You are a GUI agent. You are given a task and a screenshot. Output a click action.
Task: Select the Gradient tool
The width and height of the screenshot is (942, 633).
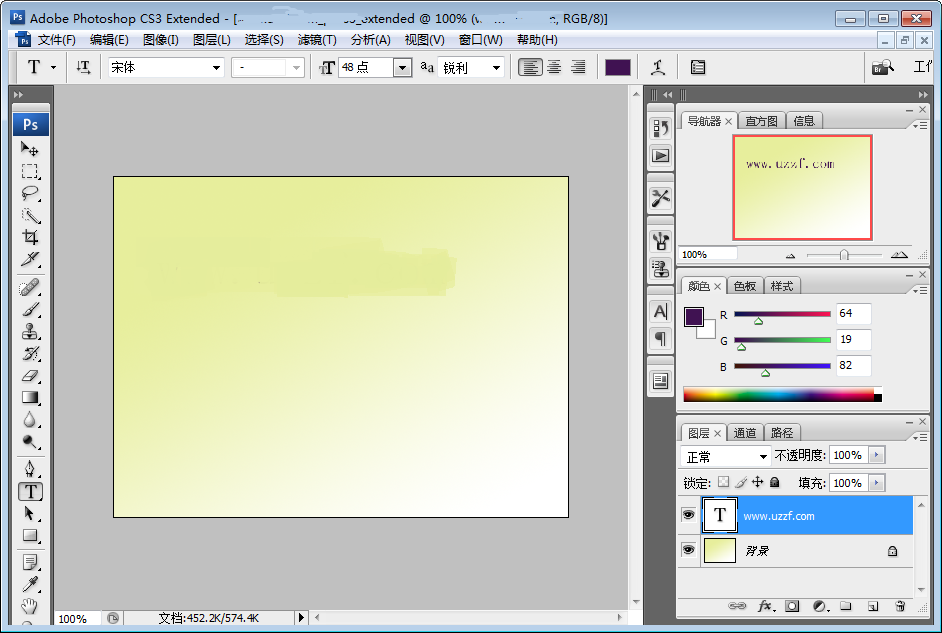30,398
